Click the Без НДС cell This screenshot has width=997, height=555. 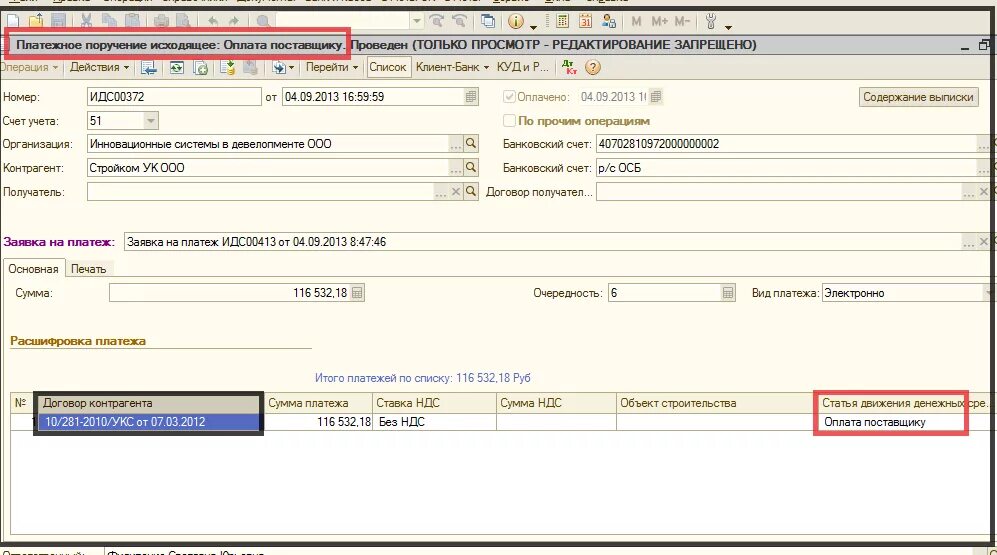434,422
